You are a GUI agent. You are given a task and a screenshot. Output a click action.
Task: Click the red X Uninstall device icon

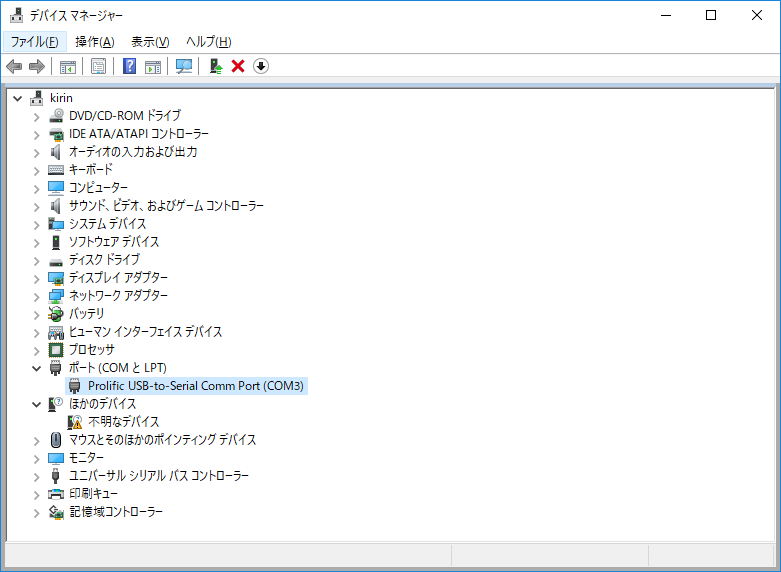click(x=238, y=66)
